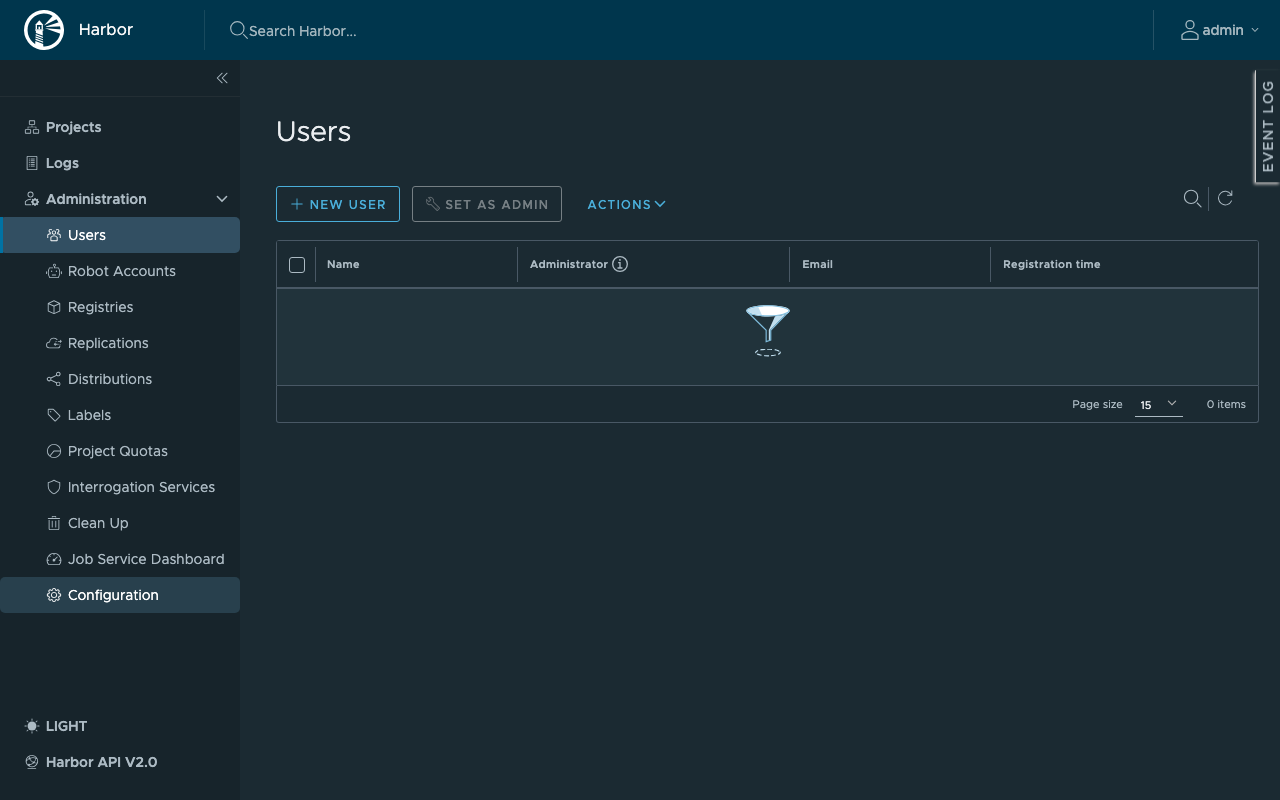Click the Job Service Dashboard icon

point(54,559)
